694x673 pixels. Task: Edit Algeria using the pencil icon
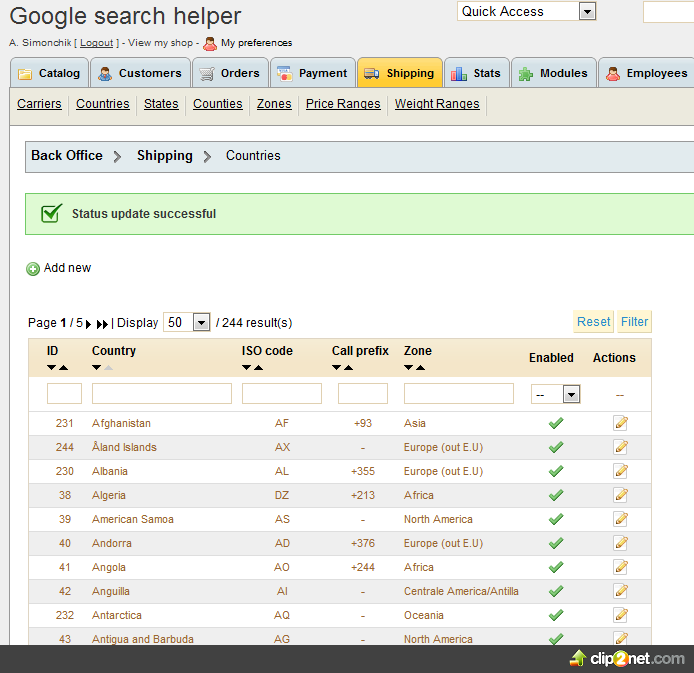point(621,495)
